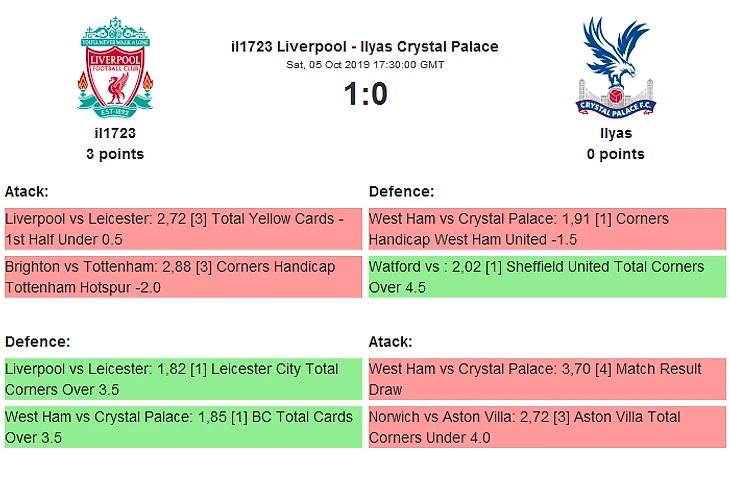Select the Total Yellow Cards 1st Half bet
The width and height of the screenshot is (730, 480).
182,229
